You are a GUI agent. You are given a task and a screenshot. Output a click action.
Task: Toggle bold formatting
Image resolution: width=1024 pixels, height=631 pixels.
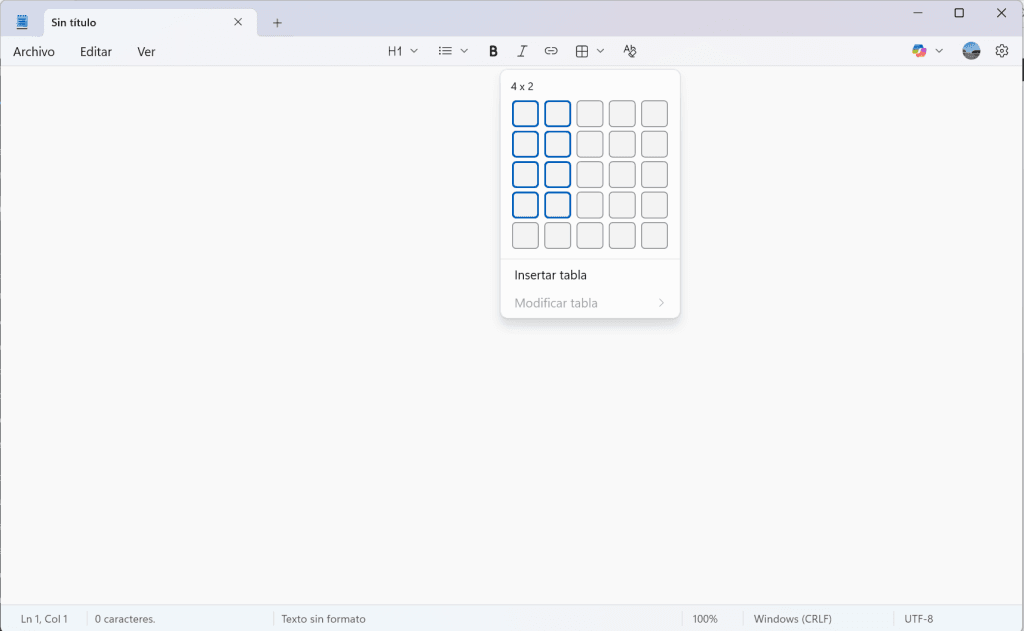pyautogui.click(x=492, y=50)
